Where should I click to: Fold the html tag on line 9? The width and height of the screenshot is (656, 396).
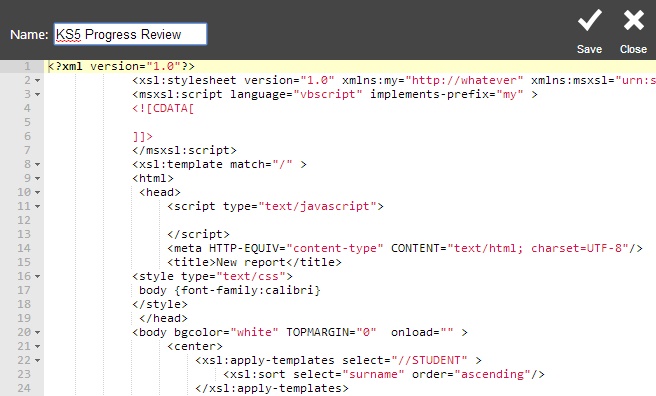point(37,179)
